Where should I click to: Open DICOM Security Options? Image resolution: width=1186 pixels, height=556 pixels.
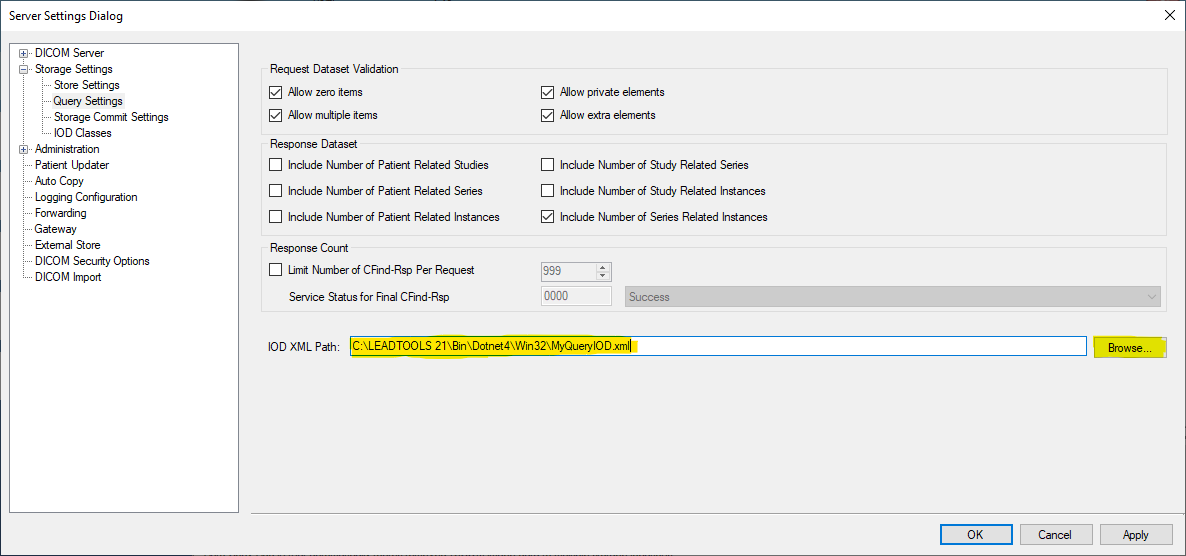coord(92,261)
